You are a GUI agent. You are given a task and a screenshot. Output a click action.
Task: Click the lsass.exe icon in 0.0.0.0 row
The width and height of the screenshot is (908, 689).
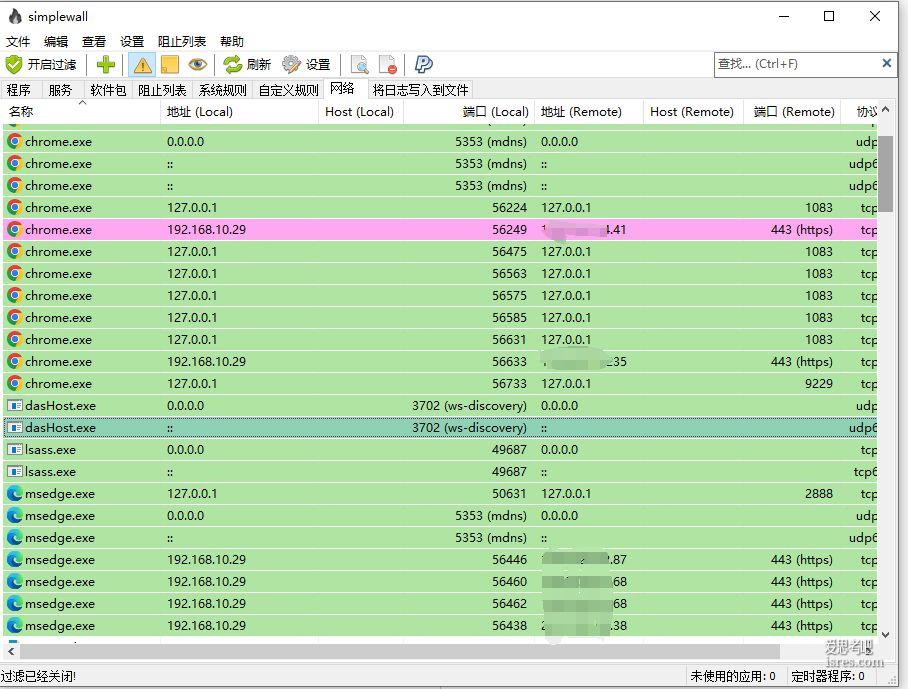coord(14,449)
